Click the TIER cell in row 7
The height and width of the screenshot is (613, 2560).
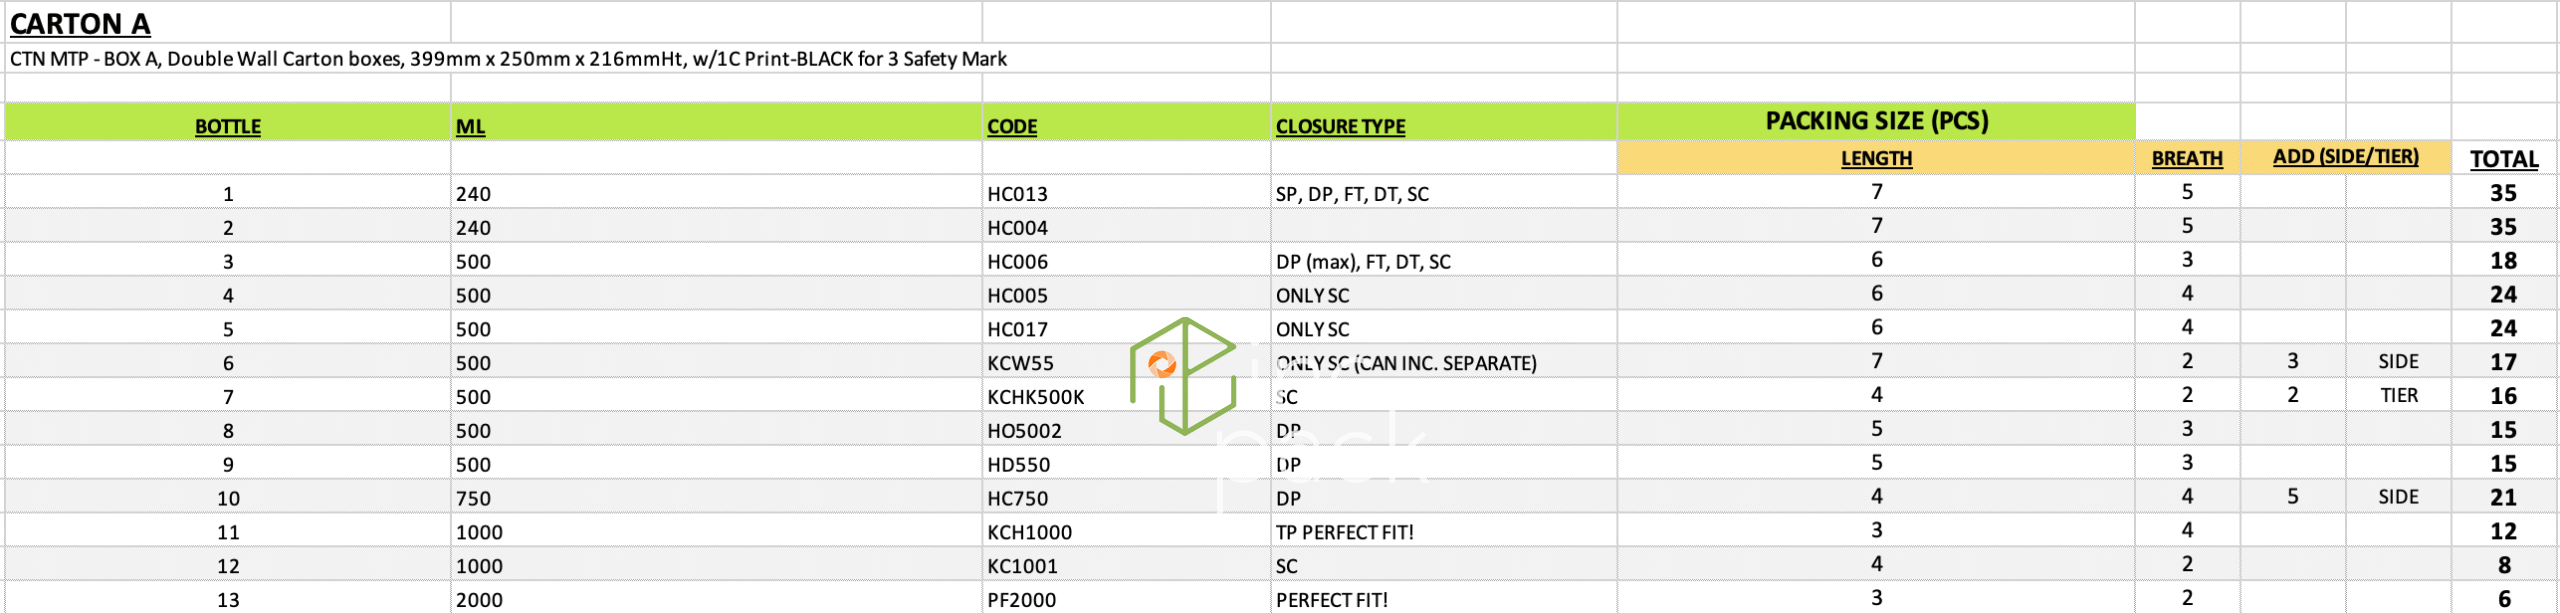[x=2398, y=396]
